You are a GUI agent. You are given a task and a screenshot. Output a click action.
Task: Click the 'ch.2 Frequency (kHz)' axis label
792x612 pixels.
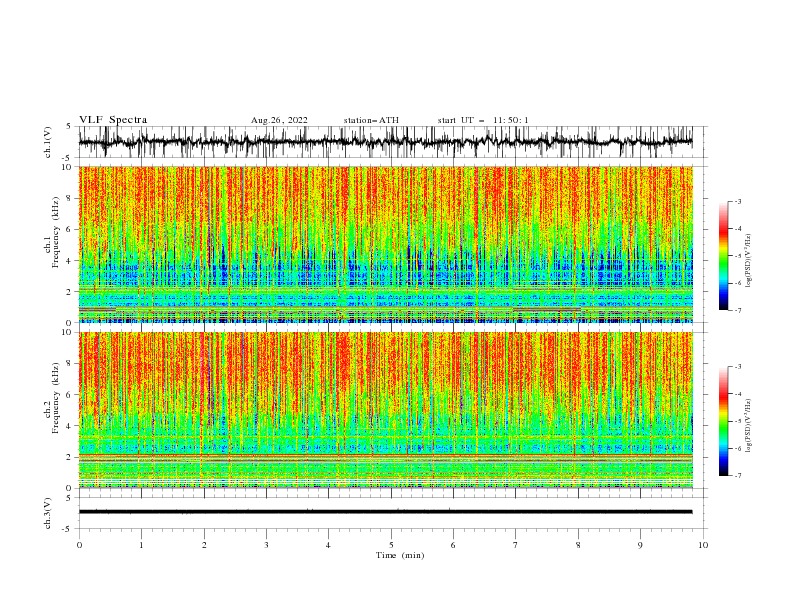pyautogui.click(x=52, y=398)
